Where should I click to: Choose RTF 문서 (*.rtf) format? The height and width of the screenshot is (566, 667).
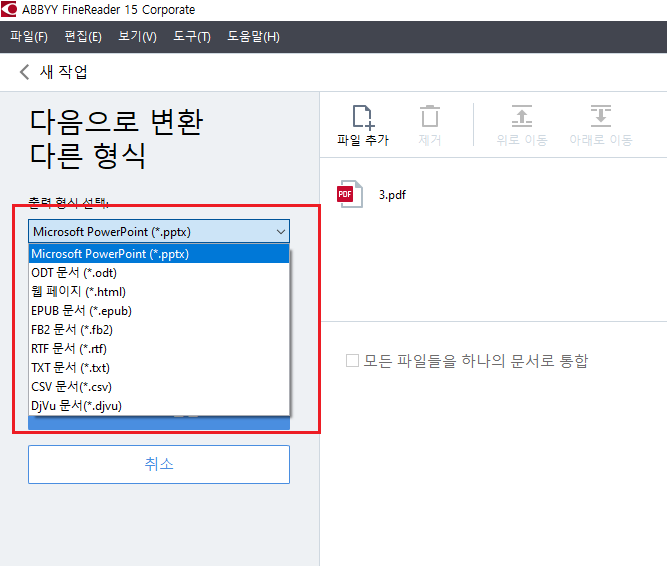(159, 349)
